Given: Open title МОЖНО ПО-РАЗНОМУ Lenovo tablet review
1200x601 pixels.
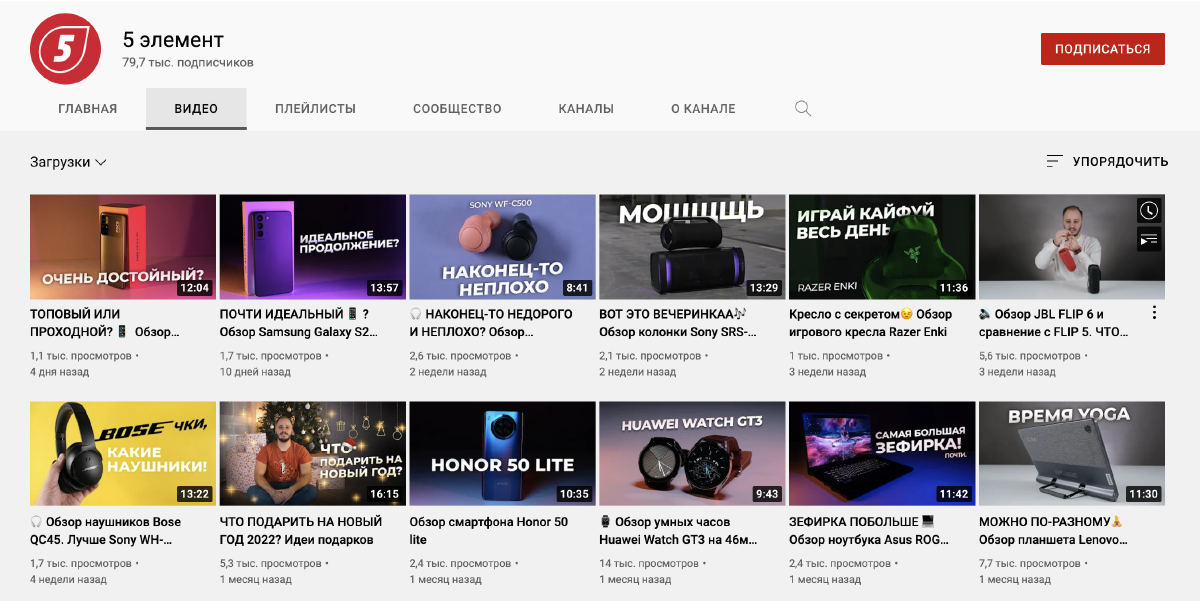Looking at the screenshot, I should click(1052, 531).
